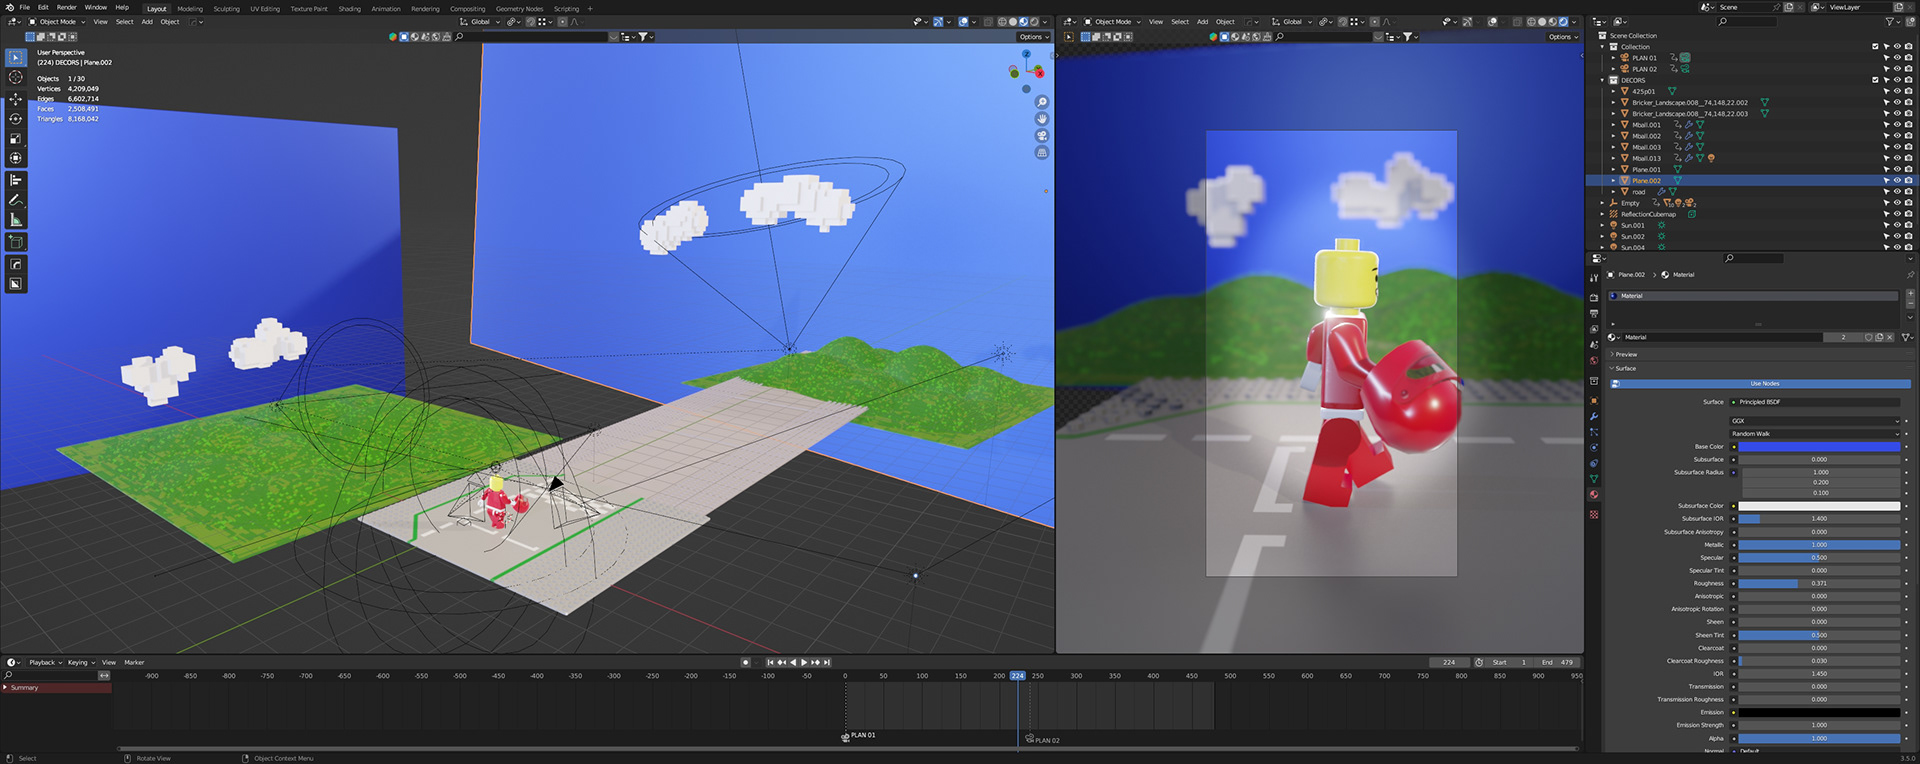
Task: Click Options button in right viewport
Action: pos(1563,37)
